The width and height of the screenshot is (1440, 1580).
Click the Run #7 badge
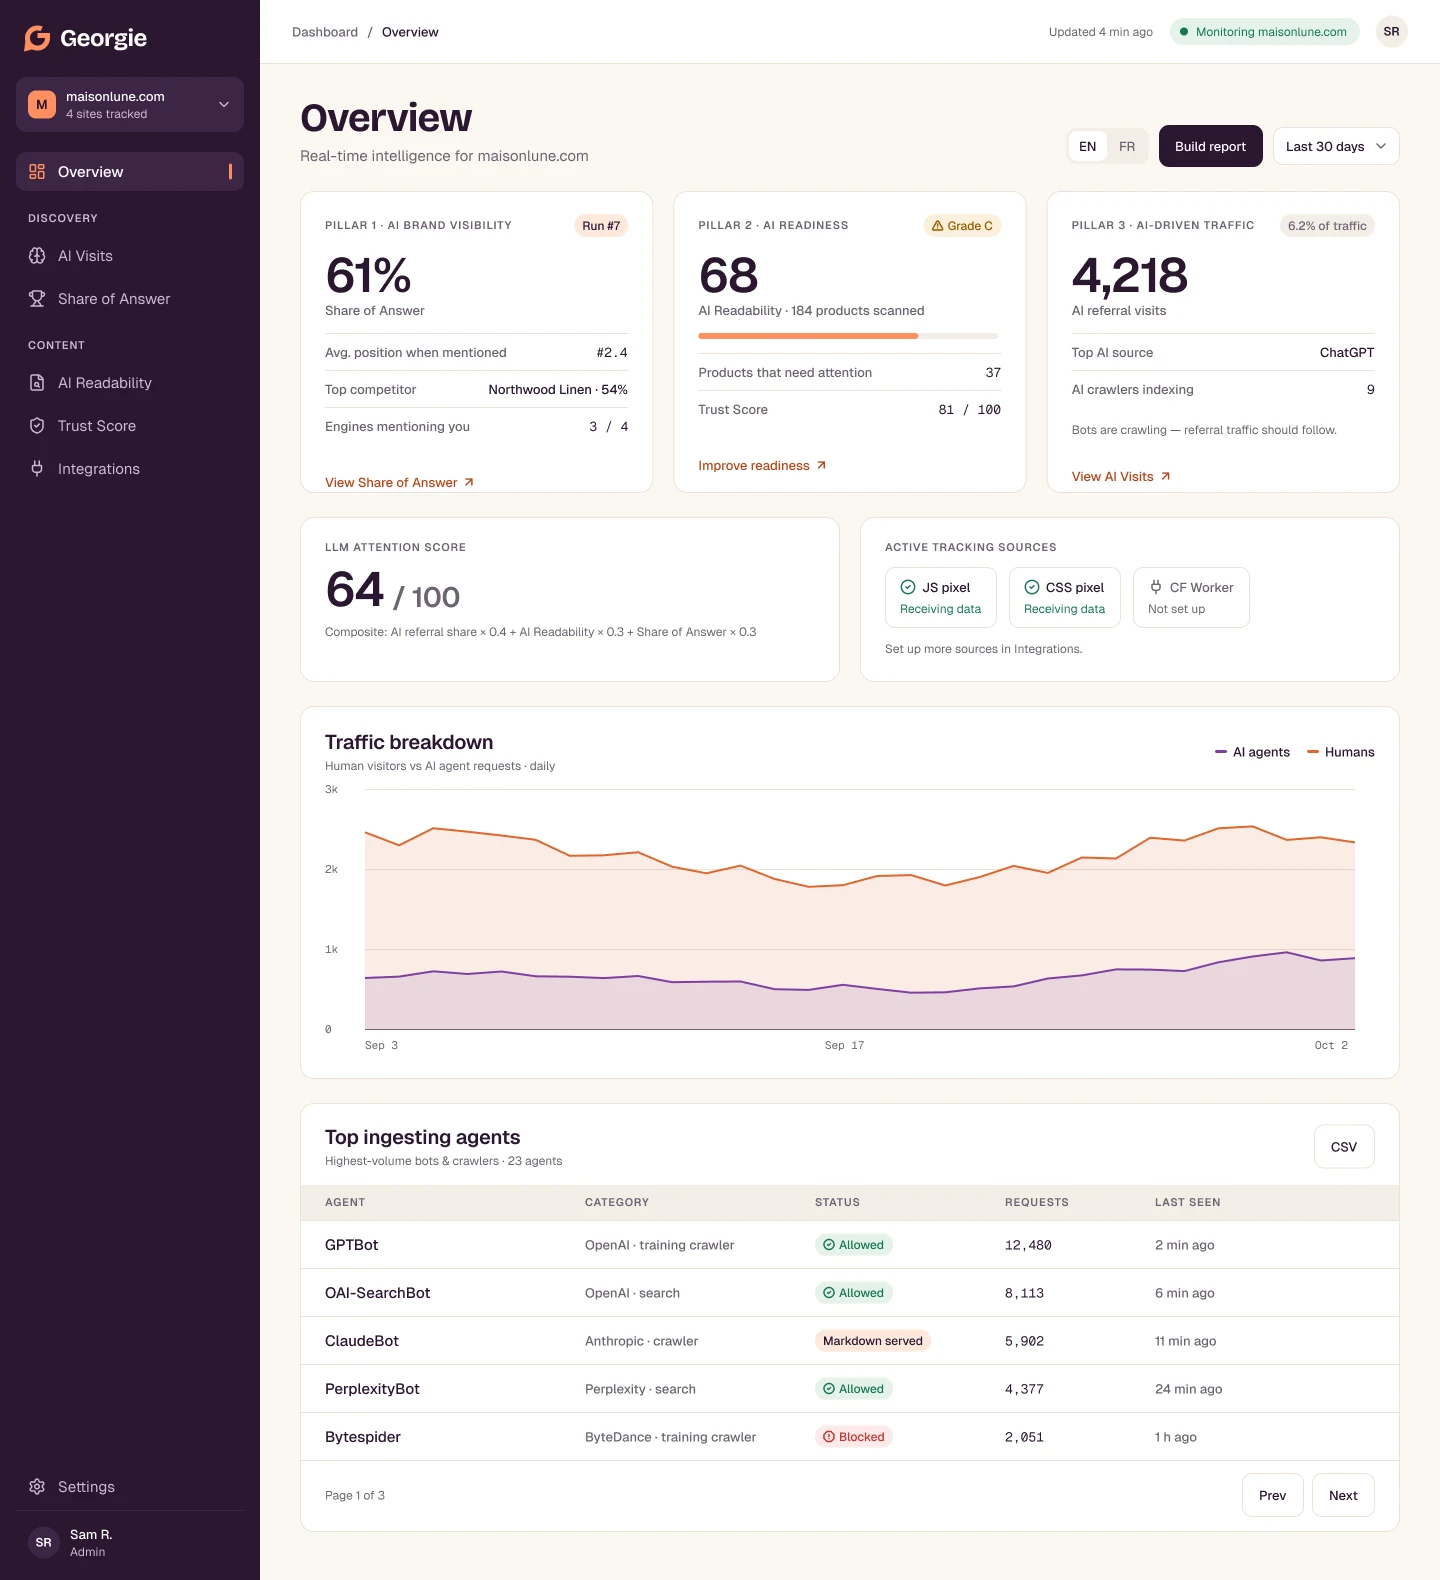[x=601, y=226]
